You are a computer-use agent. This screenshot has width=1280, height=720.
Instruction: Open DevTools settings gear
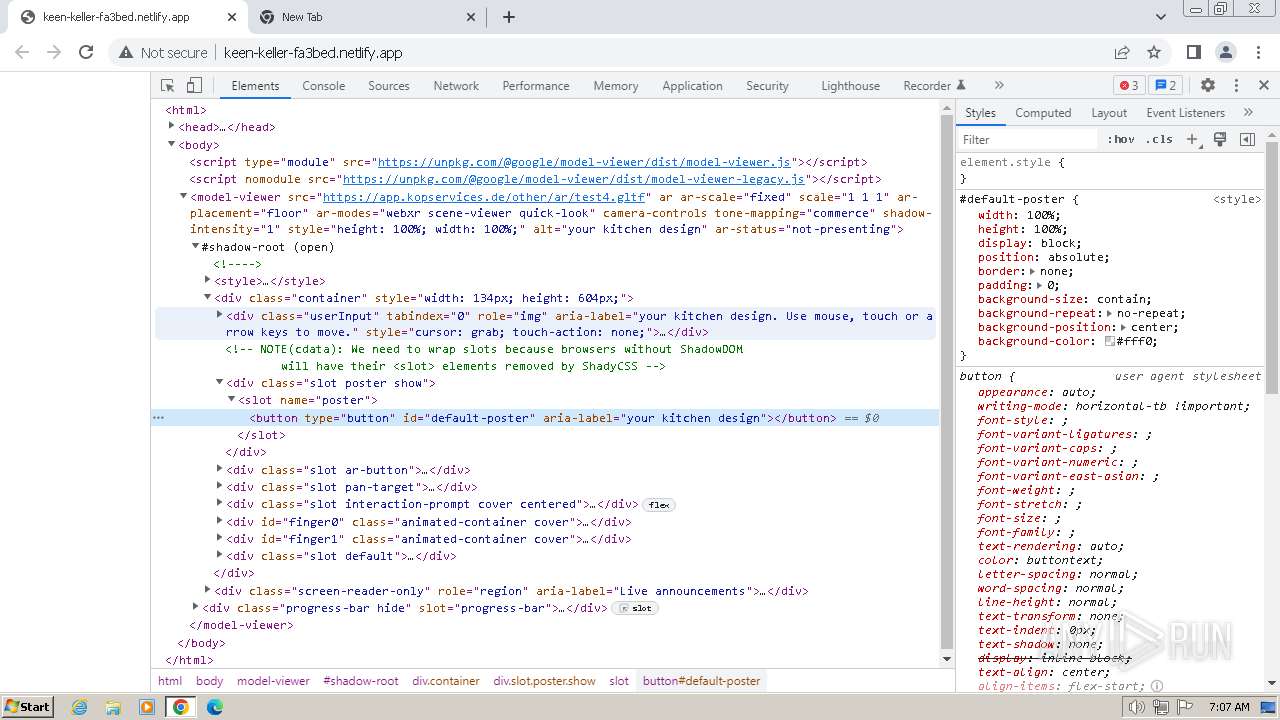pyautogui.click(x=1208, y=86)
